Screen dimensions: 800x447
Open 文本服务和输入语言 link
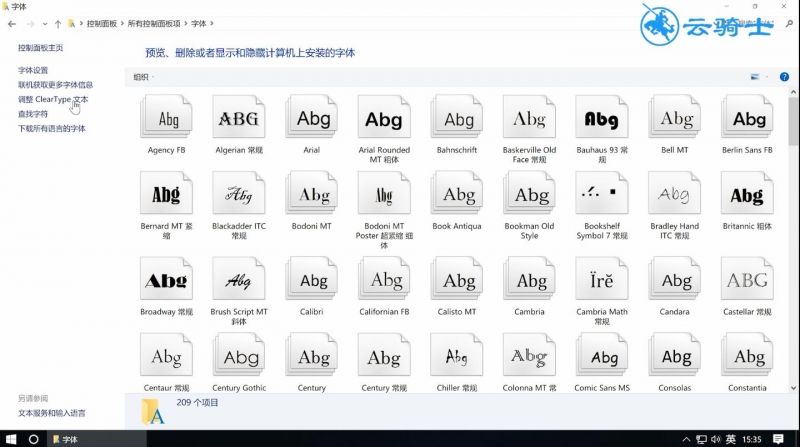(x=52, y=413)
